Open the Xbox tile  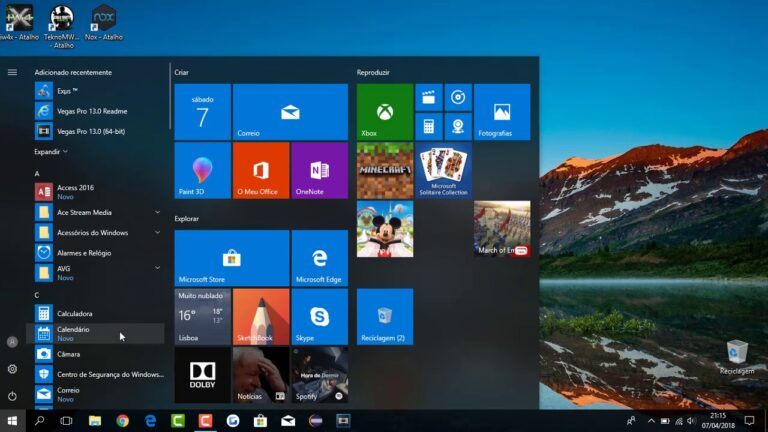click(x=384, y=112)
